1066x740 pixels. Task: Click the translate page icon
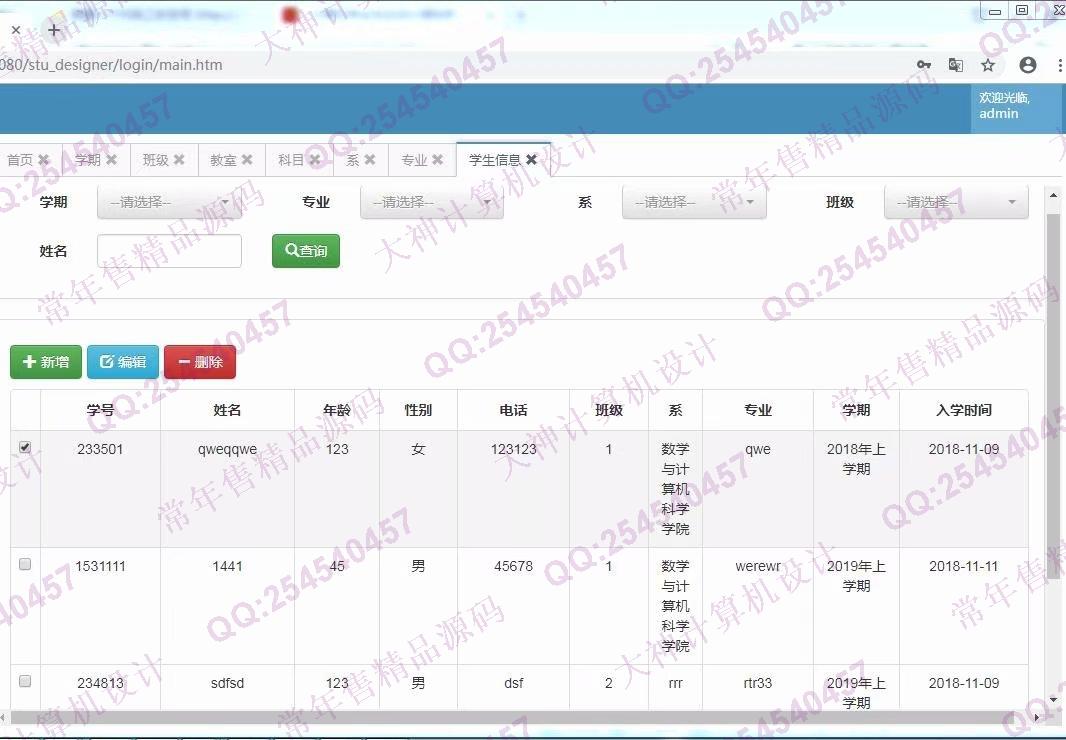[x=955, y=65]
